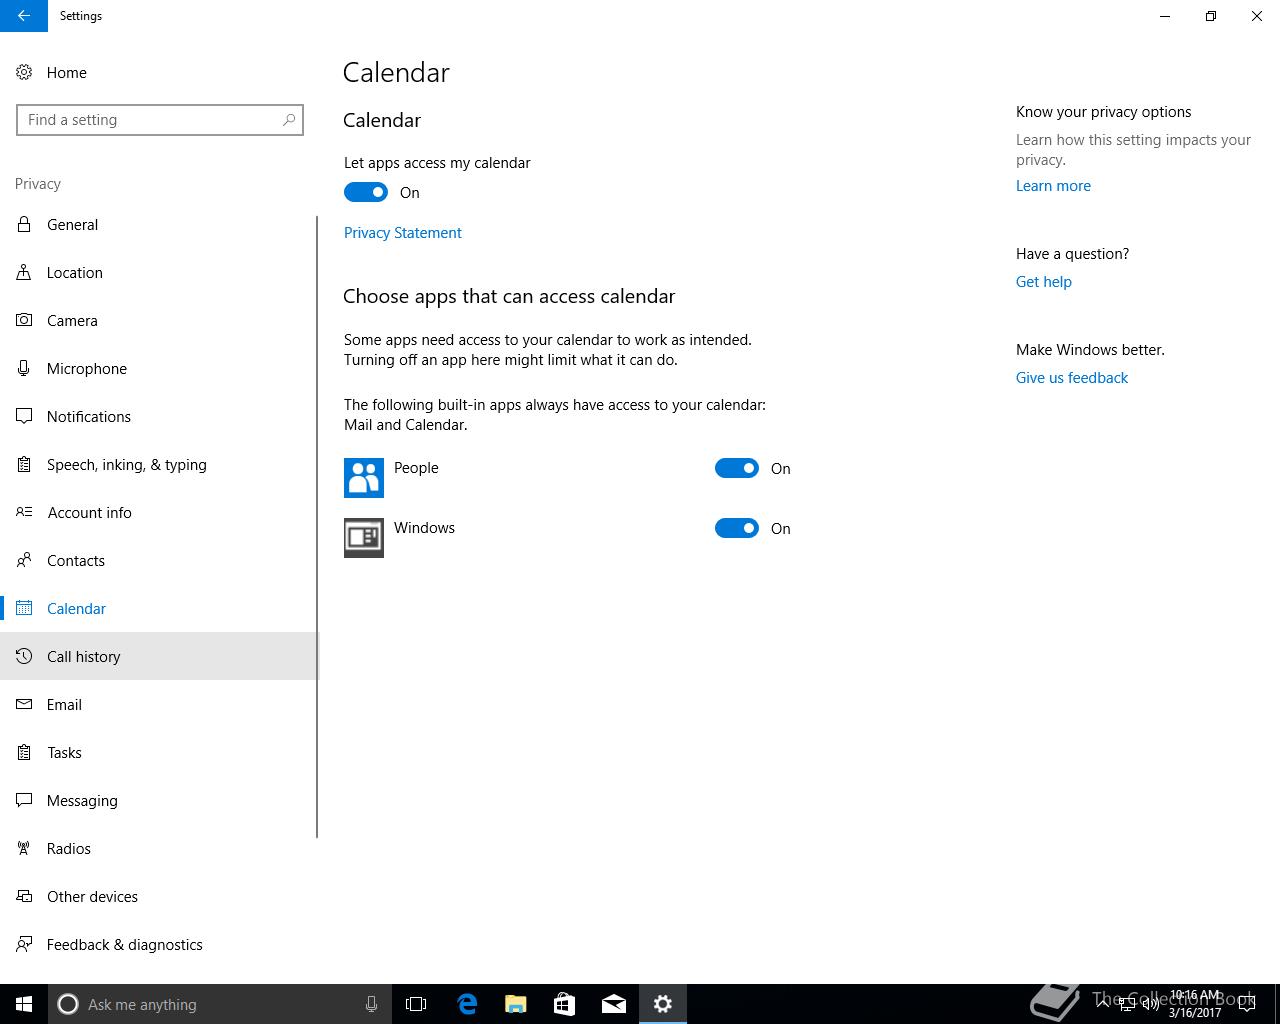Click the Other devices icon
1280x1024 pixels.
(24, 896)
